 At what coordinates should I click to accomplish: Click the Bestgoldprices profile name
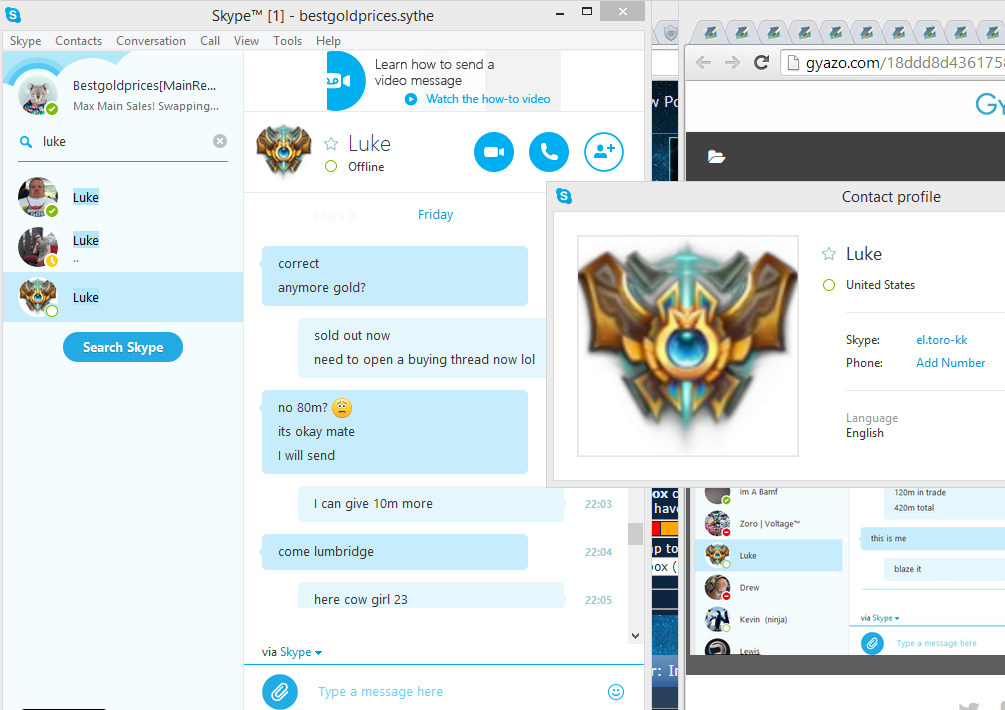tap(144, 85)
